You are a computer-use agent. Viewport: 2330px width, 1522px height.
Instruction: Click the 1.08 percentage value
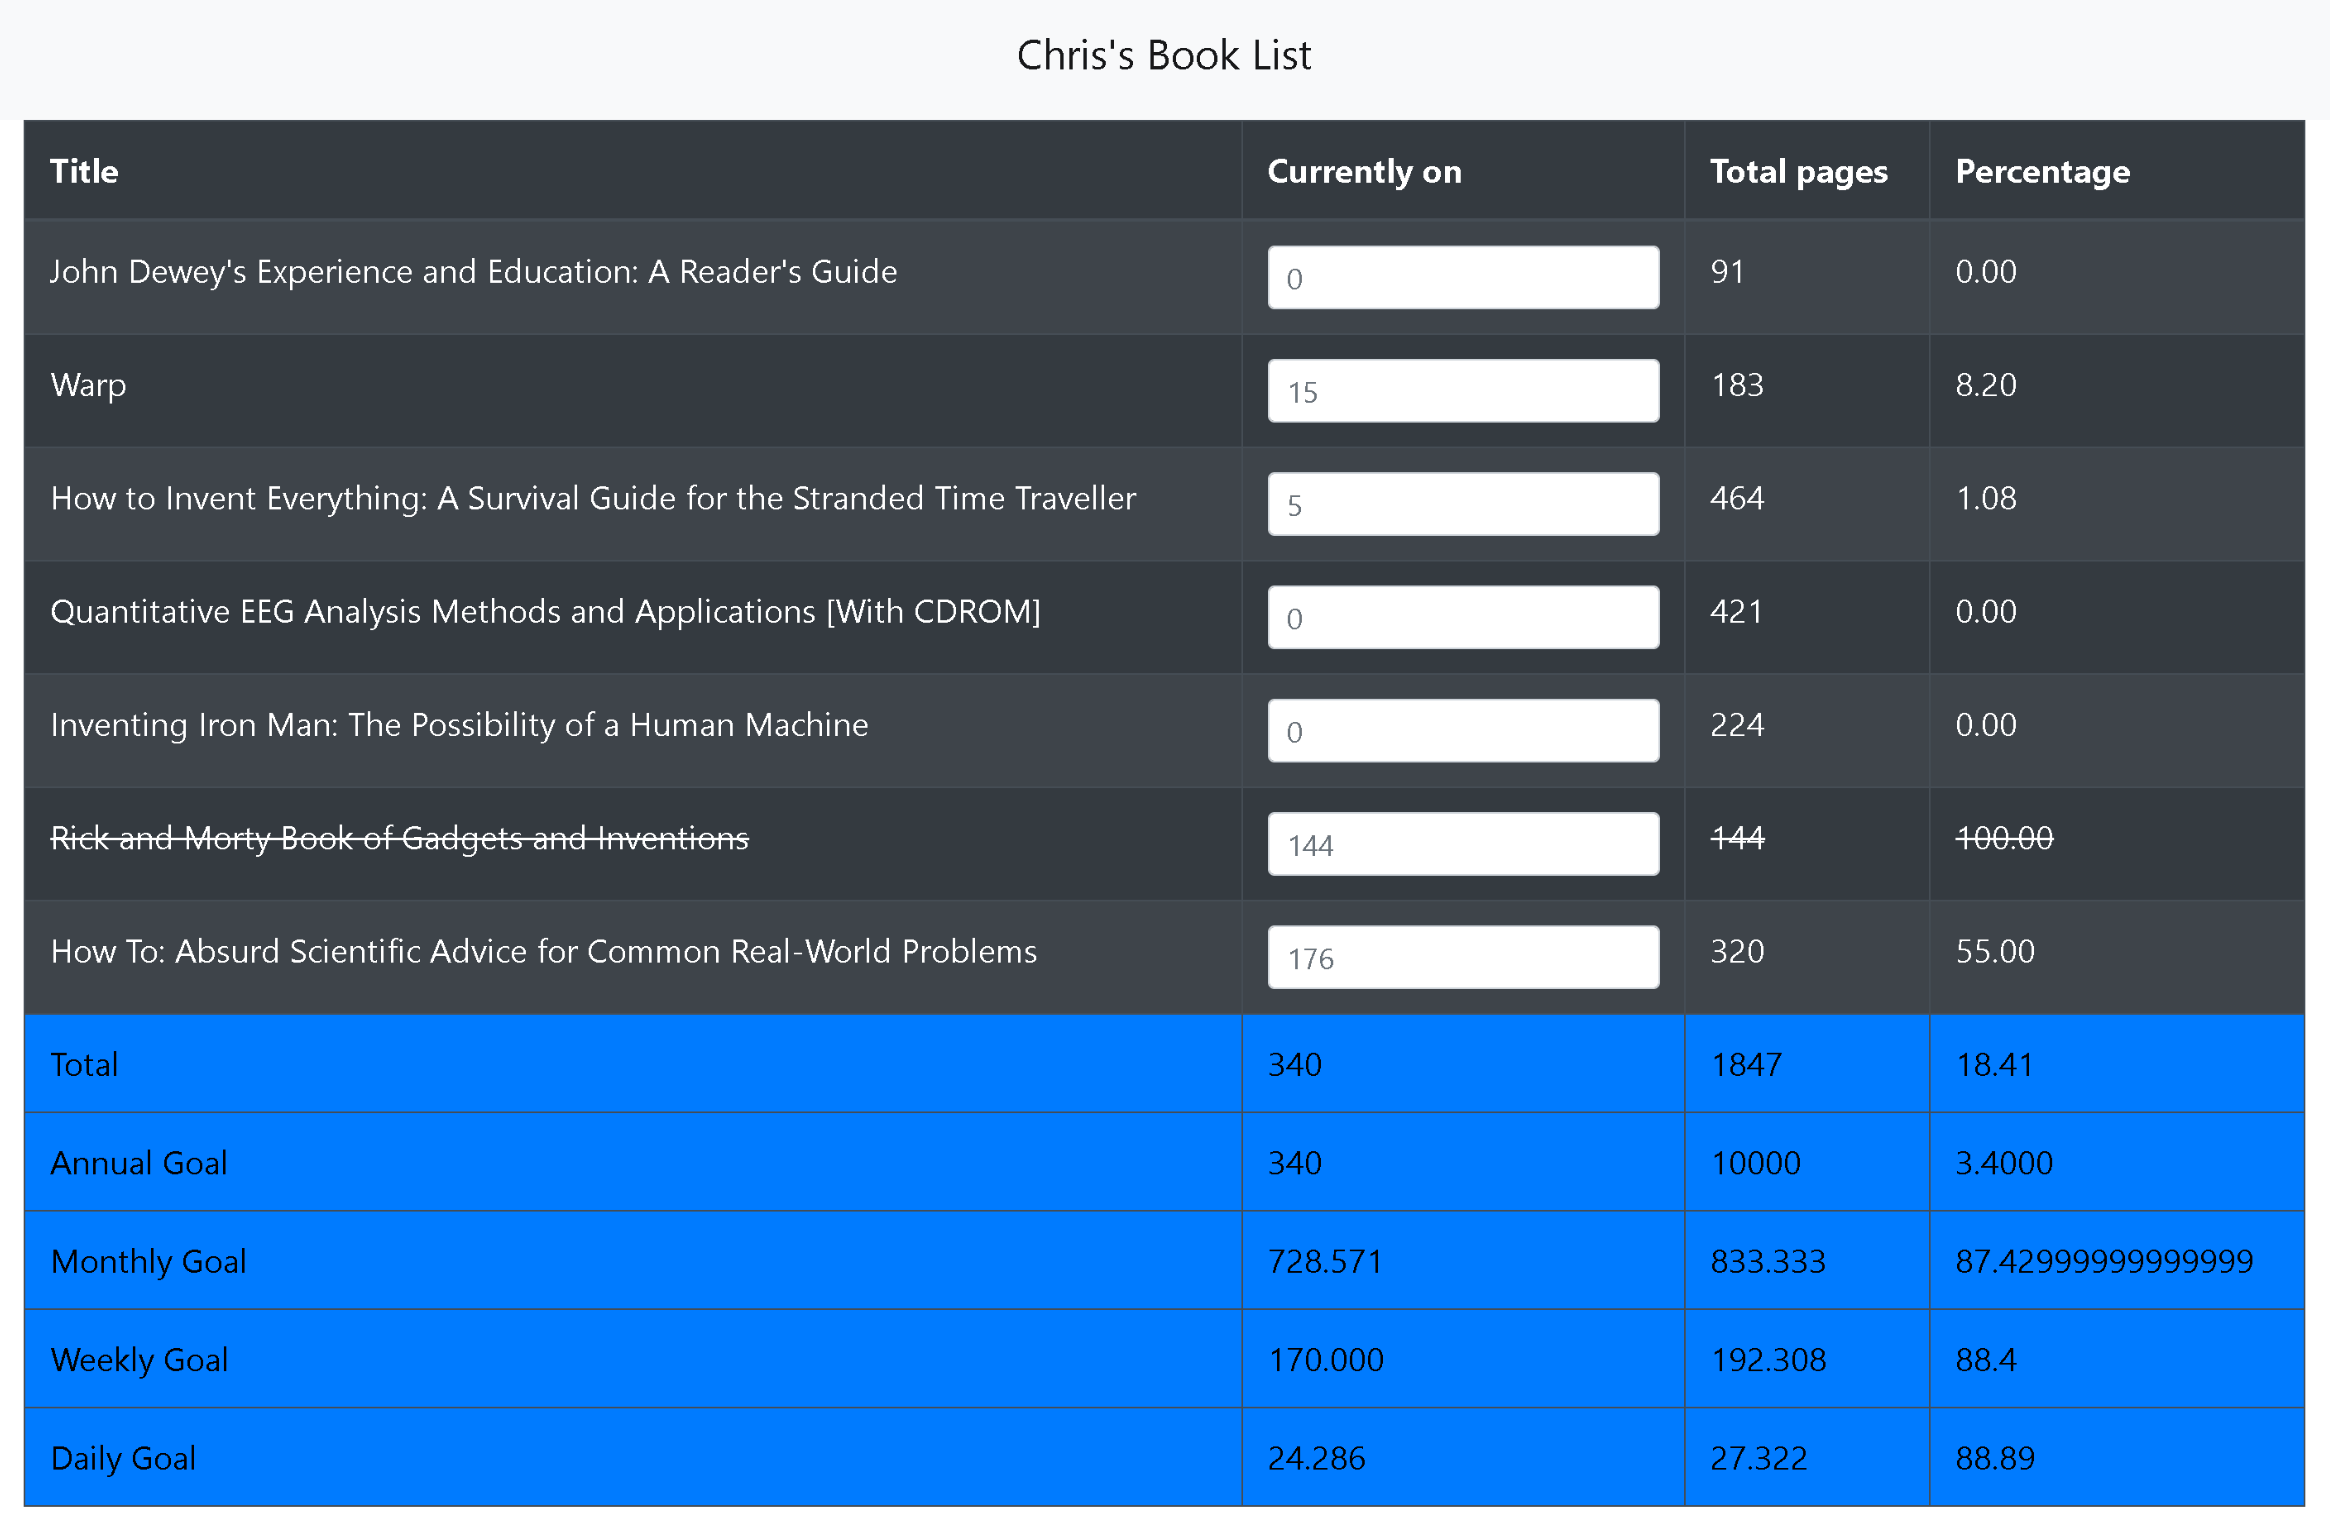[x=1986, y=498]
